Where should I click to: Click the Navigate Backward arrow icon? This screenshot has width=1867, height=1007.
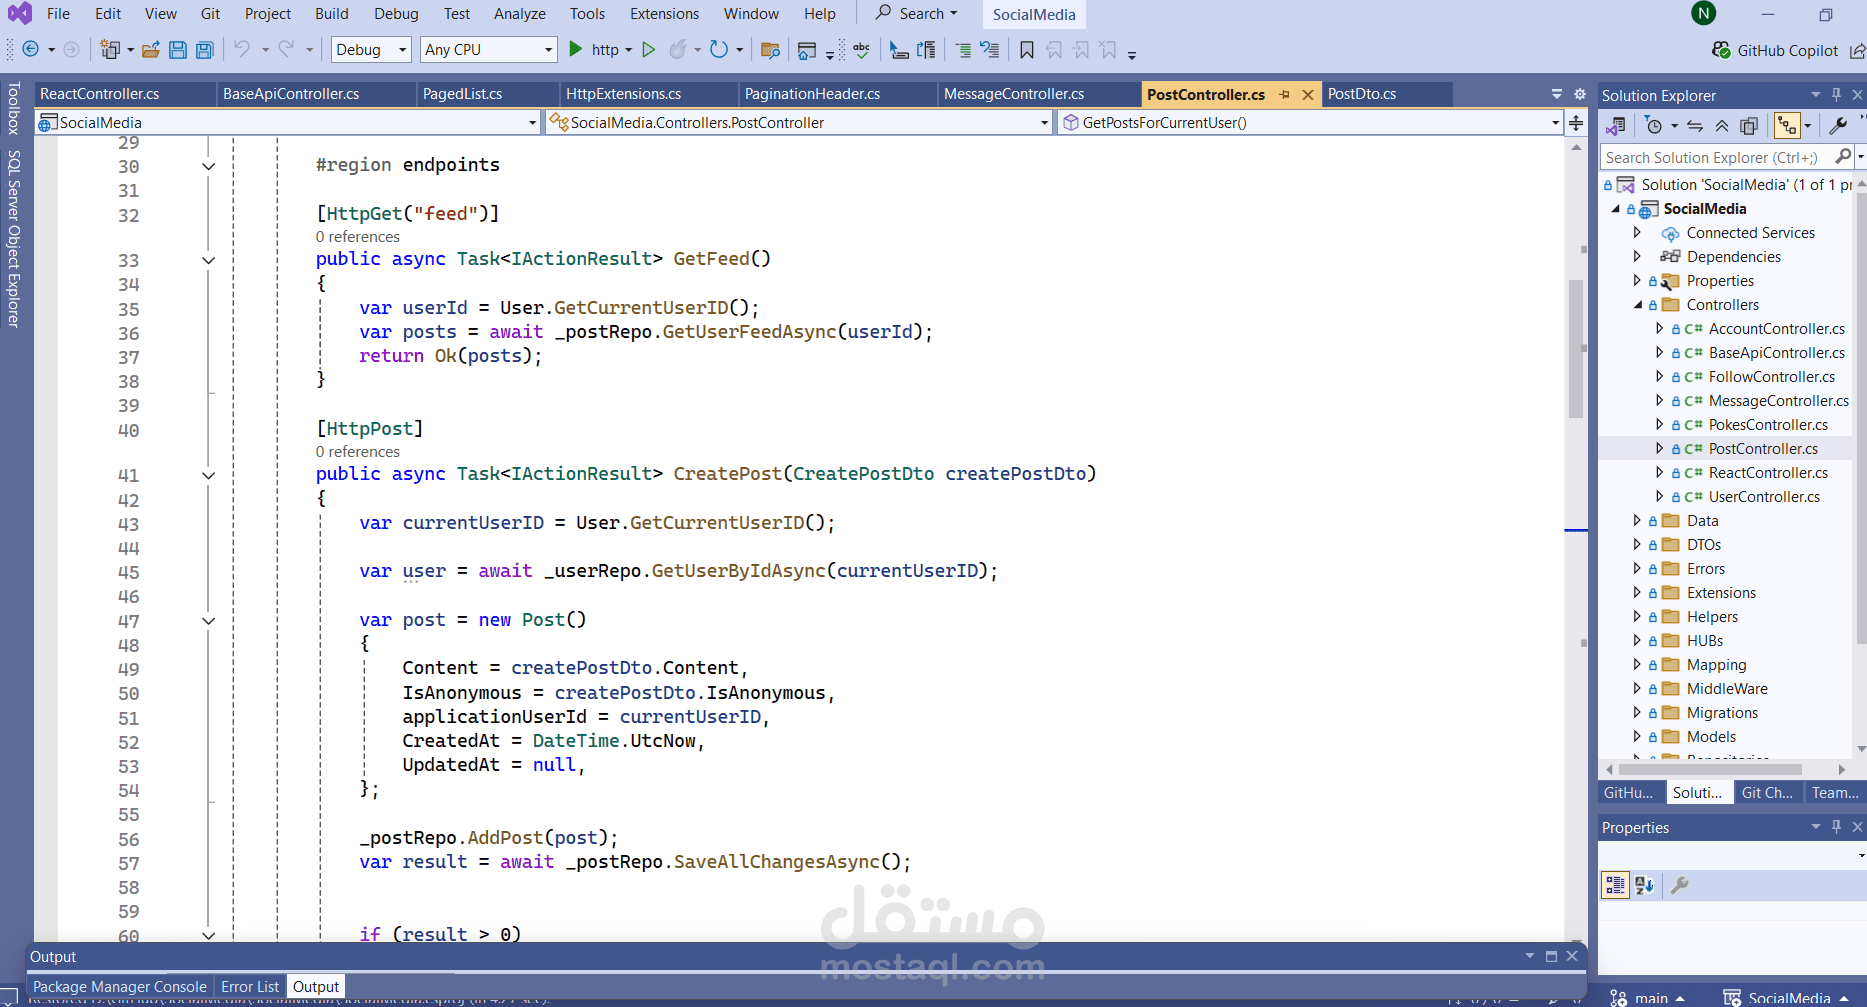[x=30, y=50]
